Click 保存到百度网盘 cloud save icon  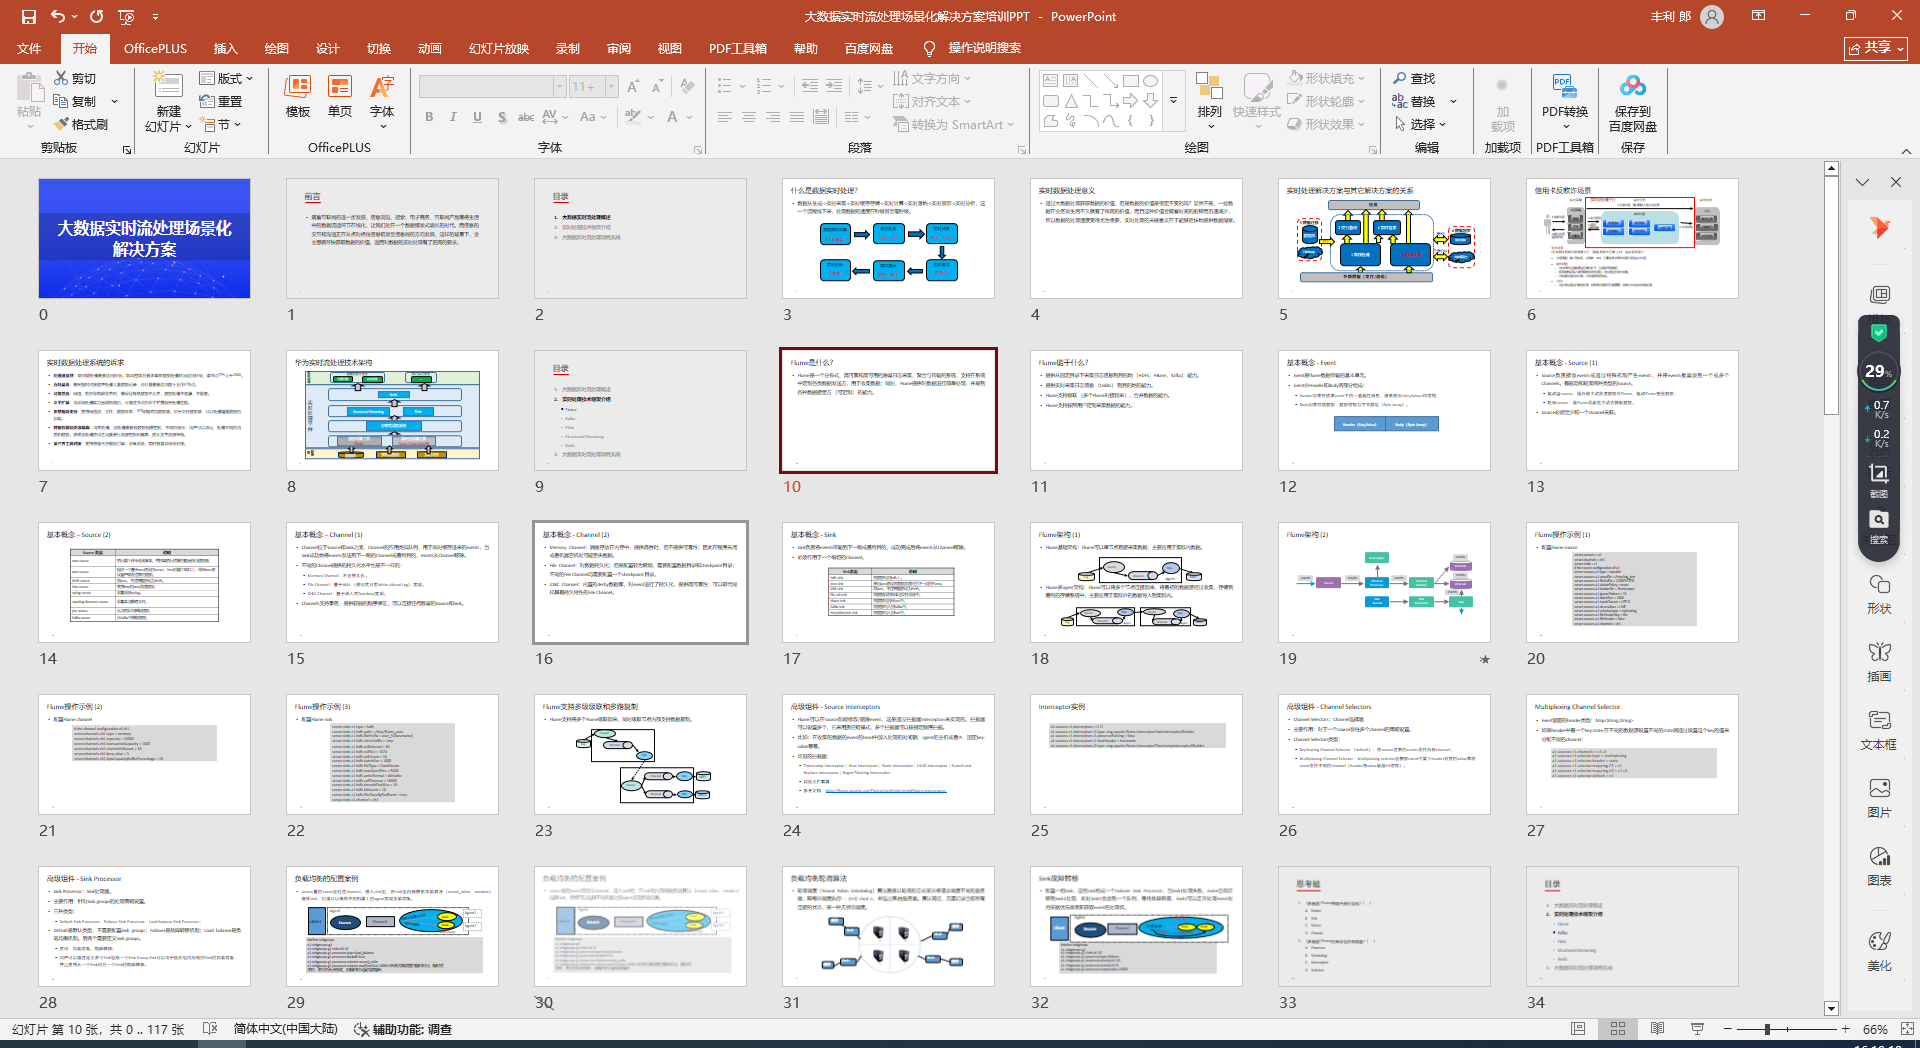pos(1632,101)
